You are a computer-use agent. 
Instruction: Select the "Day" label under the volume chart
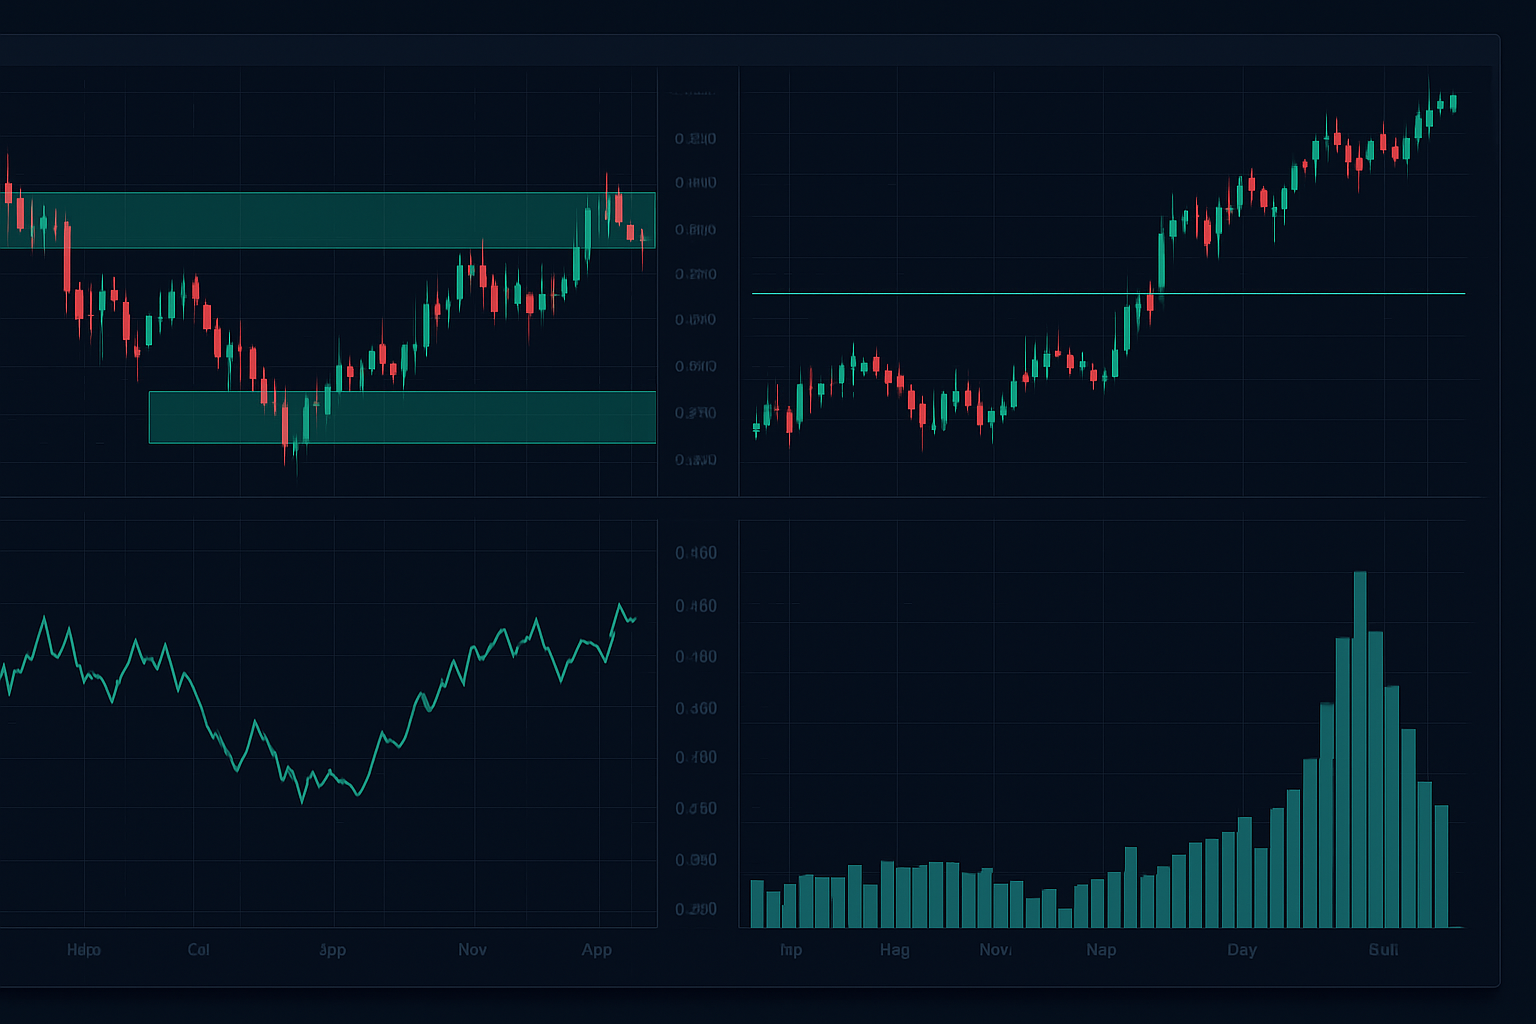1242,949
